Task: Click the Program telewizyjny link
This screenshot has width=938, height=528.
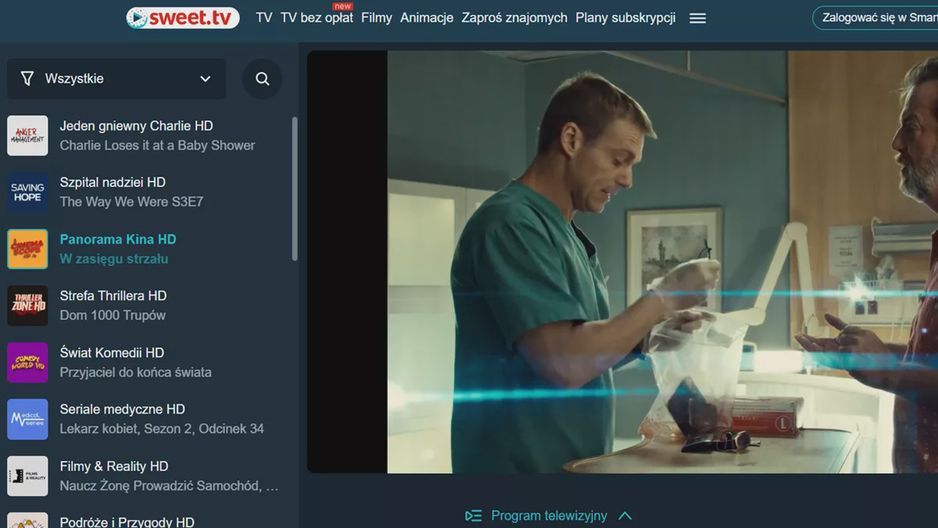Action: (x=549, y=515)
